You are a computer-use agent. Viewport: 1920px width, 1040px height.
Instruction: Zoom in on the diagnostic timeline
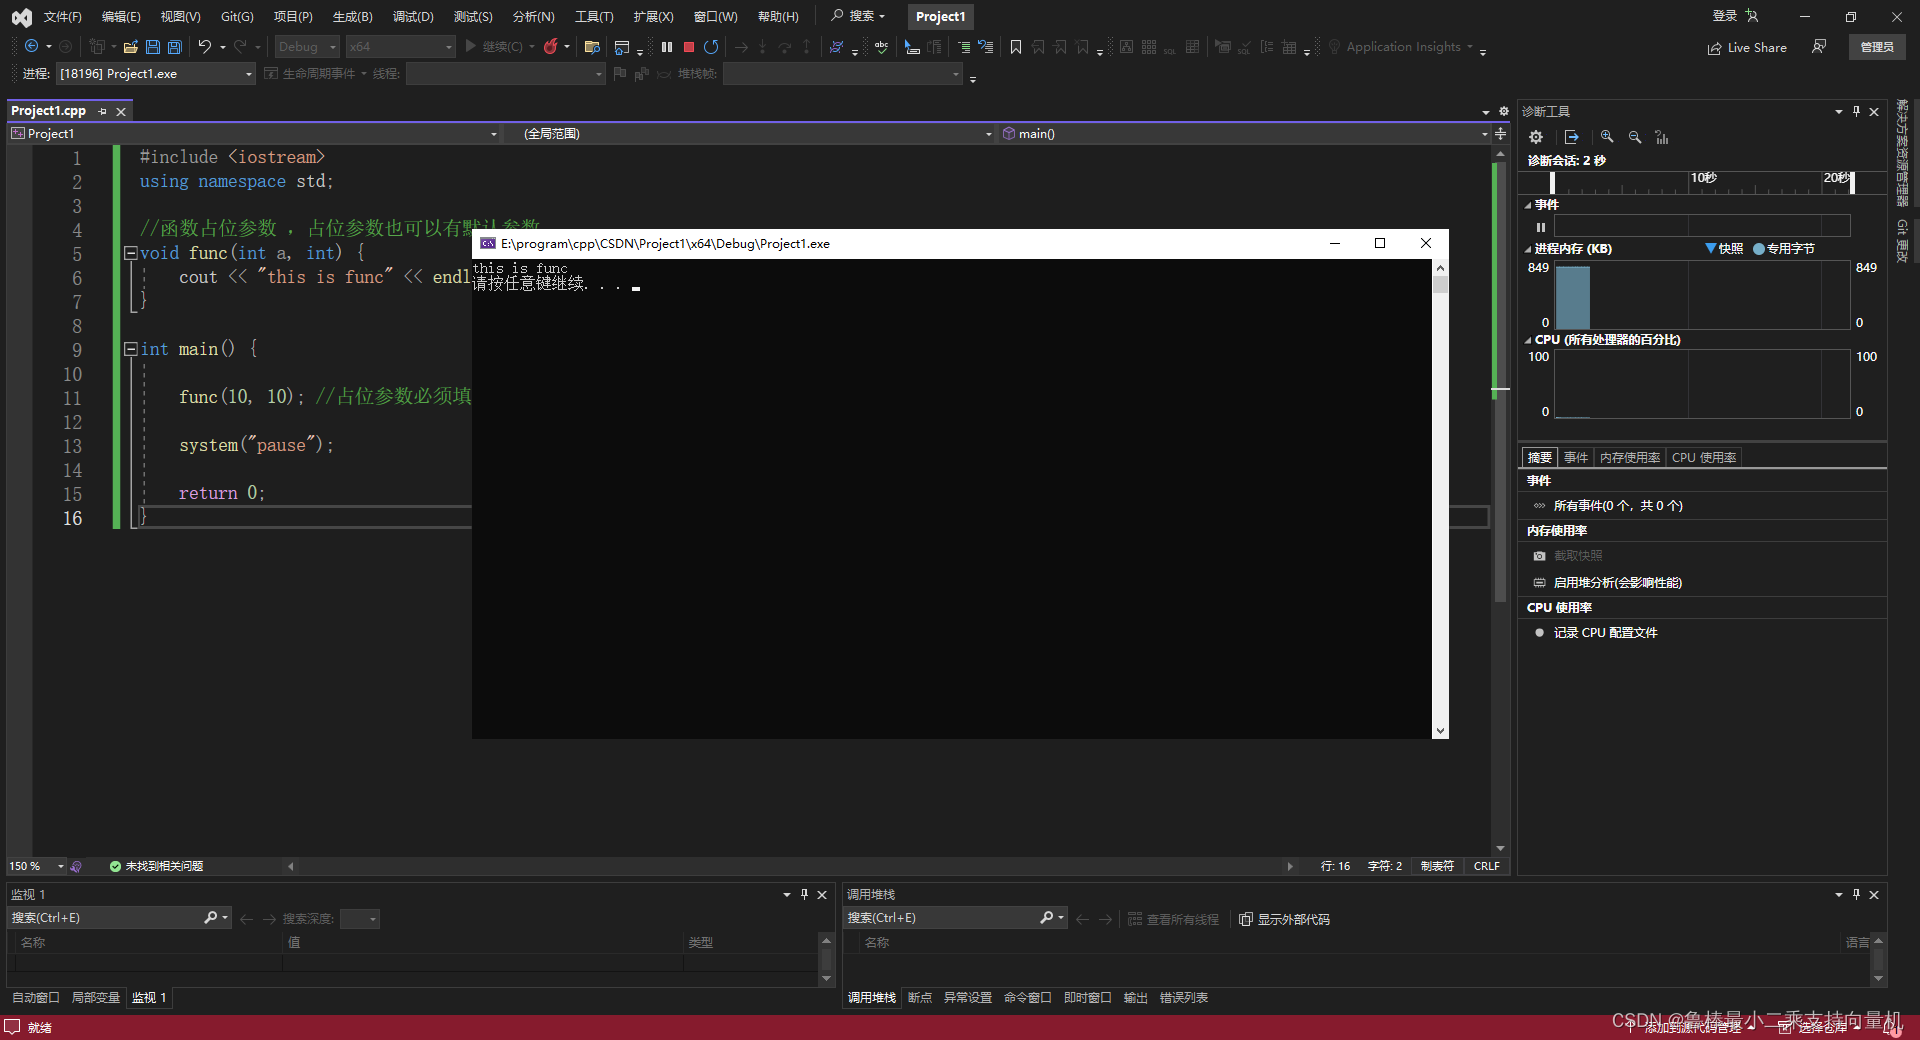(x=1607, y=137)
